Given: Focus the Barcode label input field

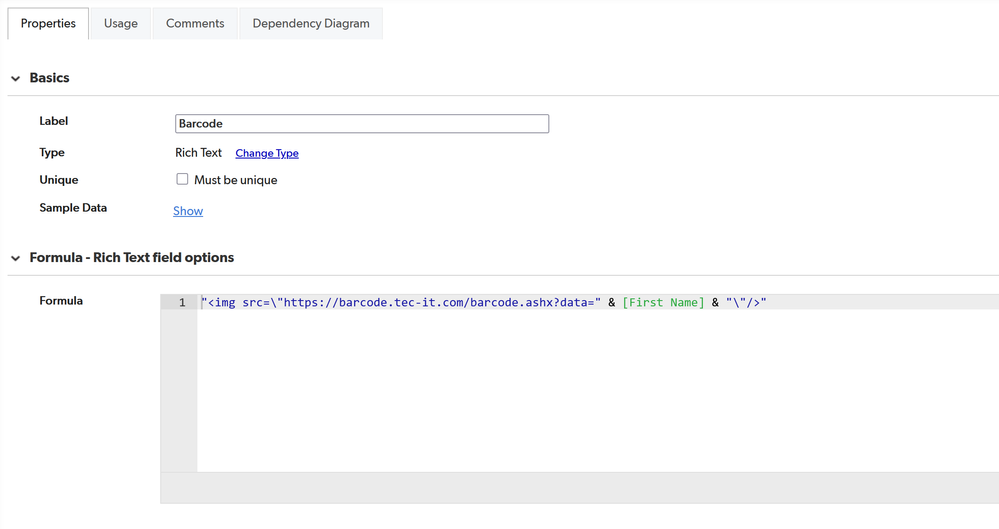Looking at the screenshot, I should coord(361,124).
